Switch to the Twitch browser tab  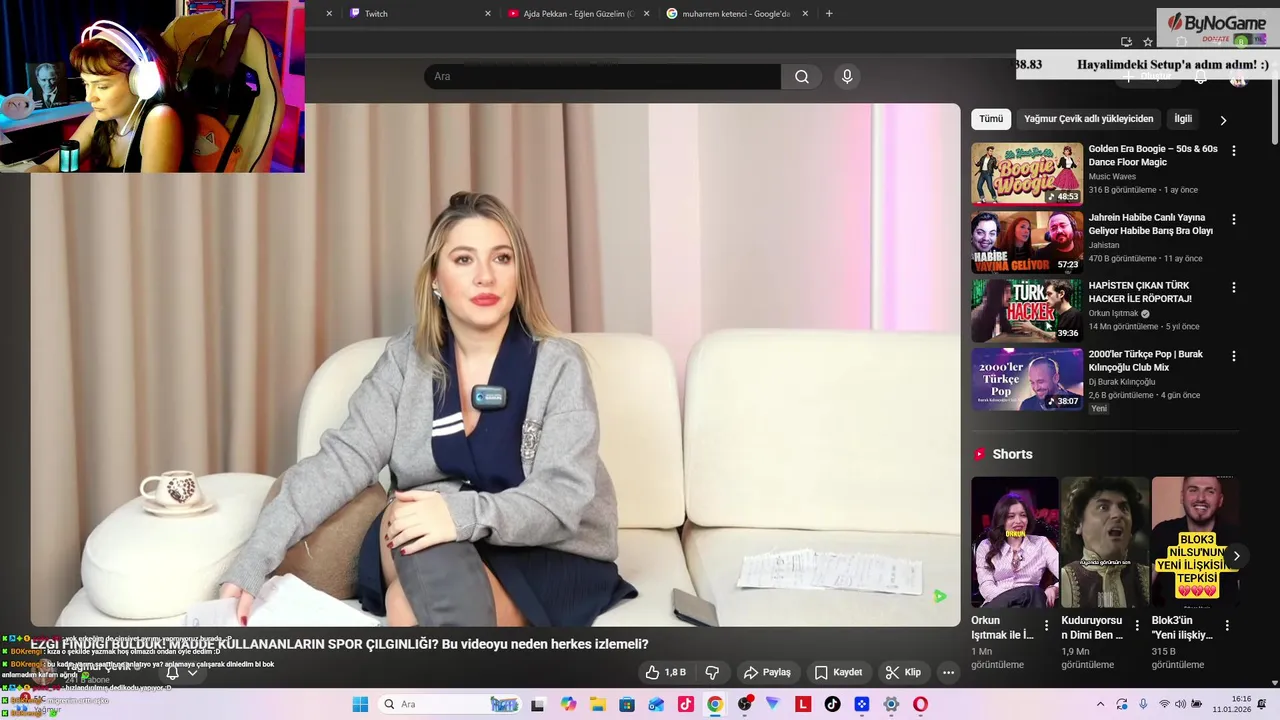420,14
